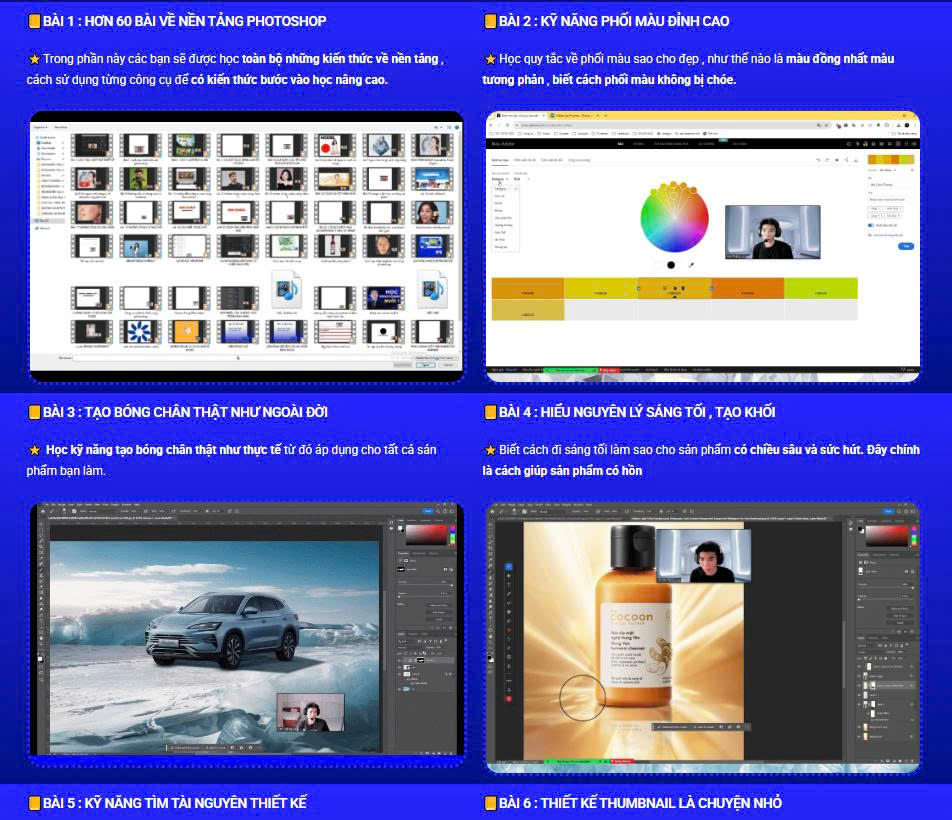952x820 pixels.
Task: Click the blue save button in Adobe Color panel
Action: 906,245
